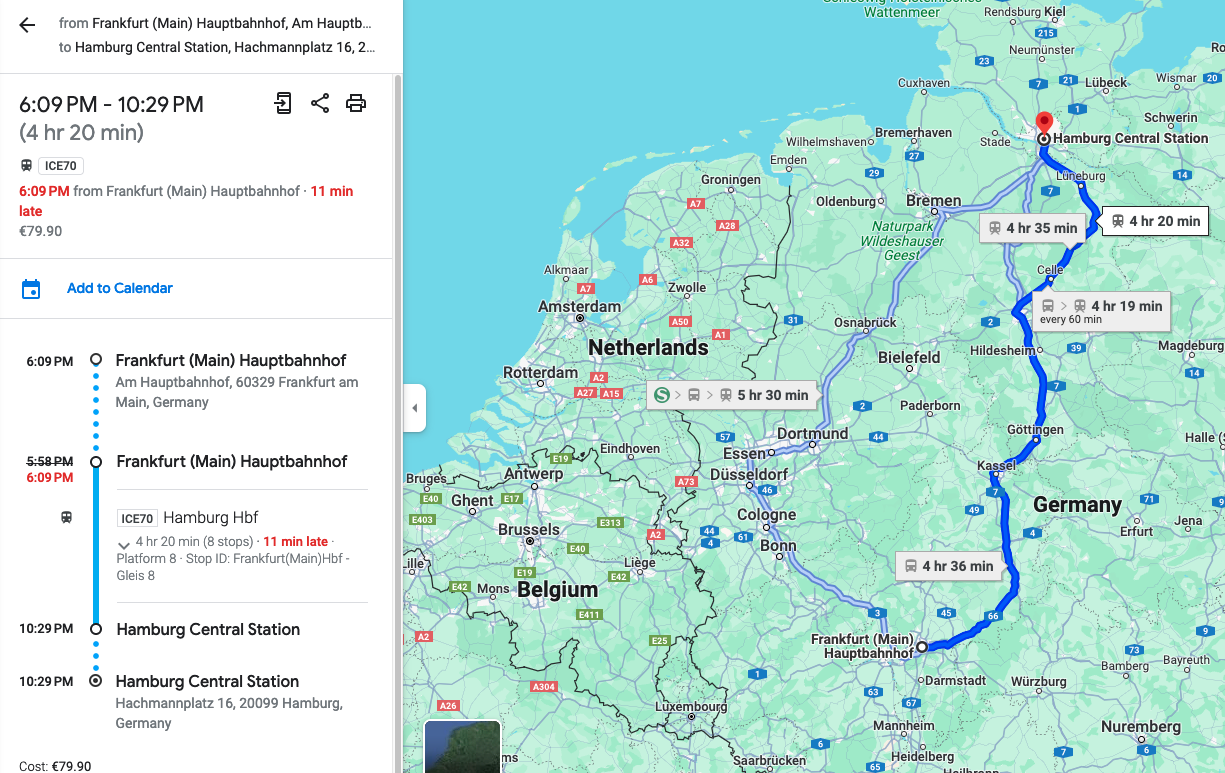
Task: Click train icon beside ICE70 Hamburg Hbf
Action: coord(66,518)
